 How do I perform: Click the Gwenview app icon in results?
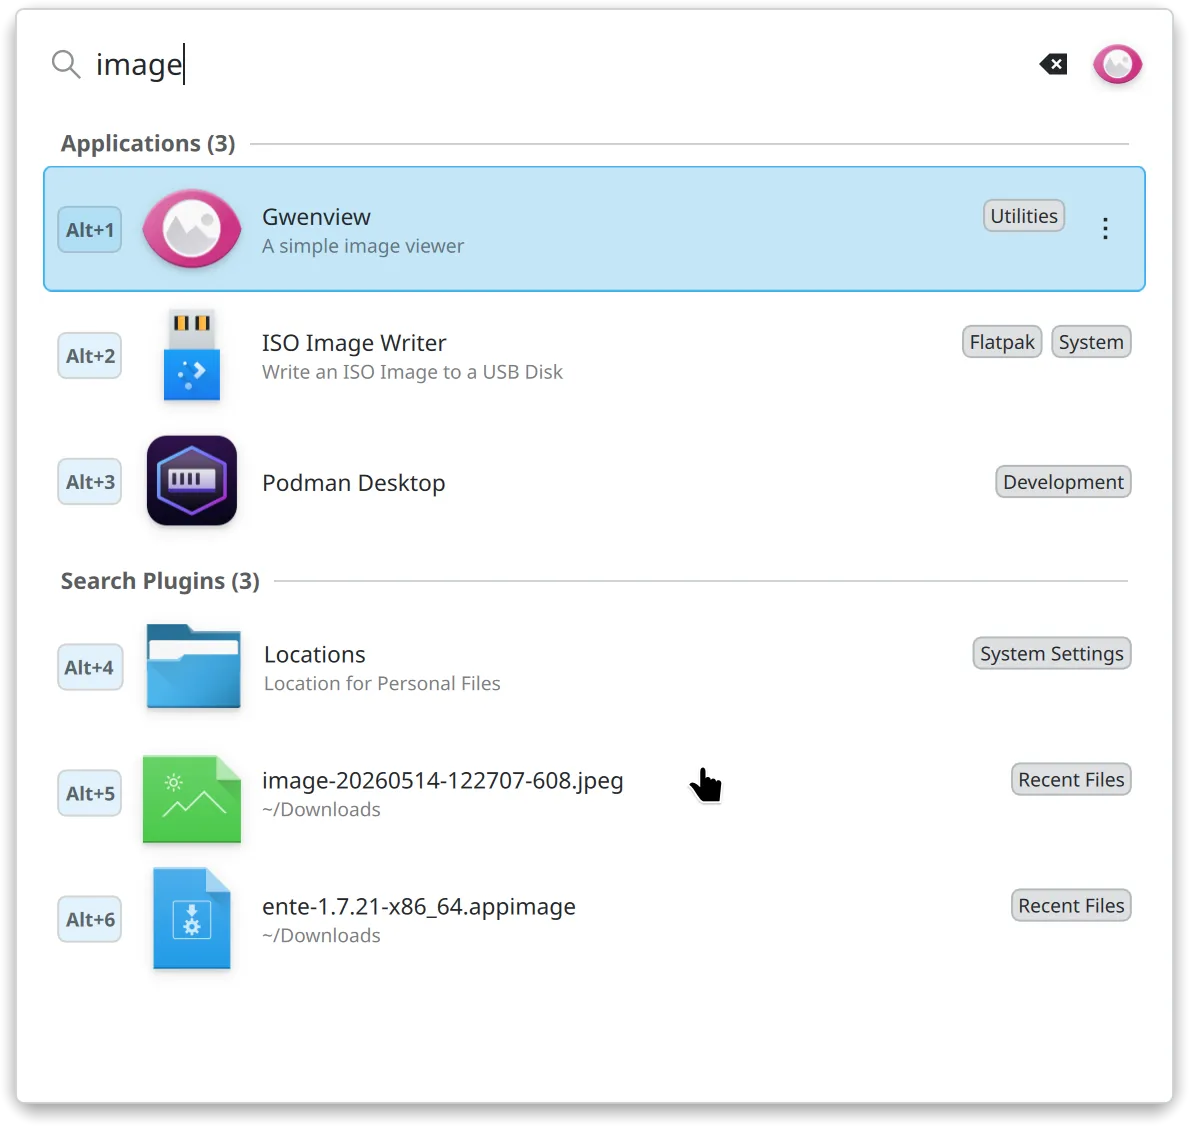point(192,229)
